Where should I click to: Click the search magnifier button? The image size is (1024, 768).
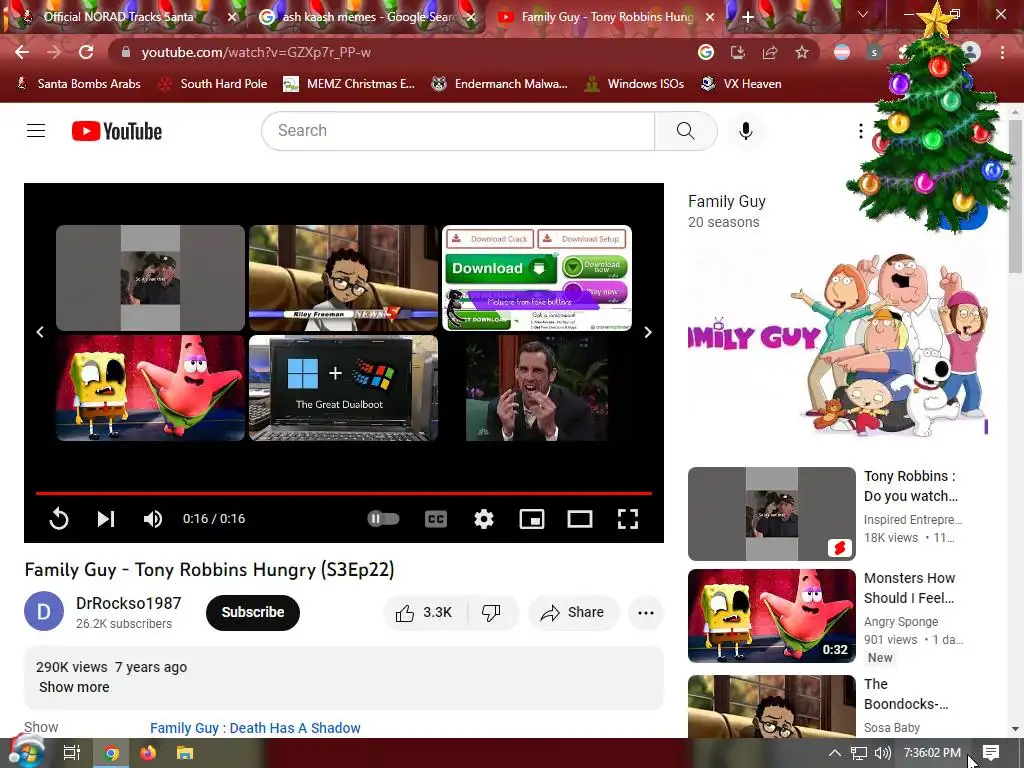(686, 131)
